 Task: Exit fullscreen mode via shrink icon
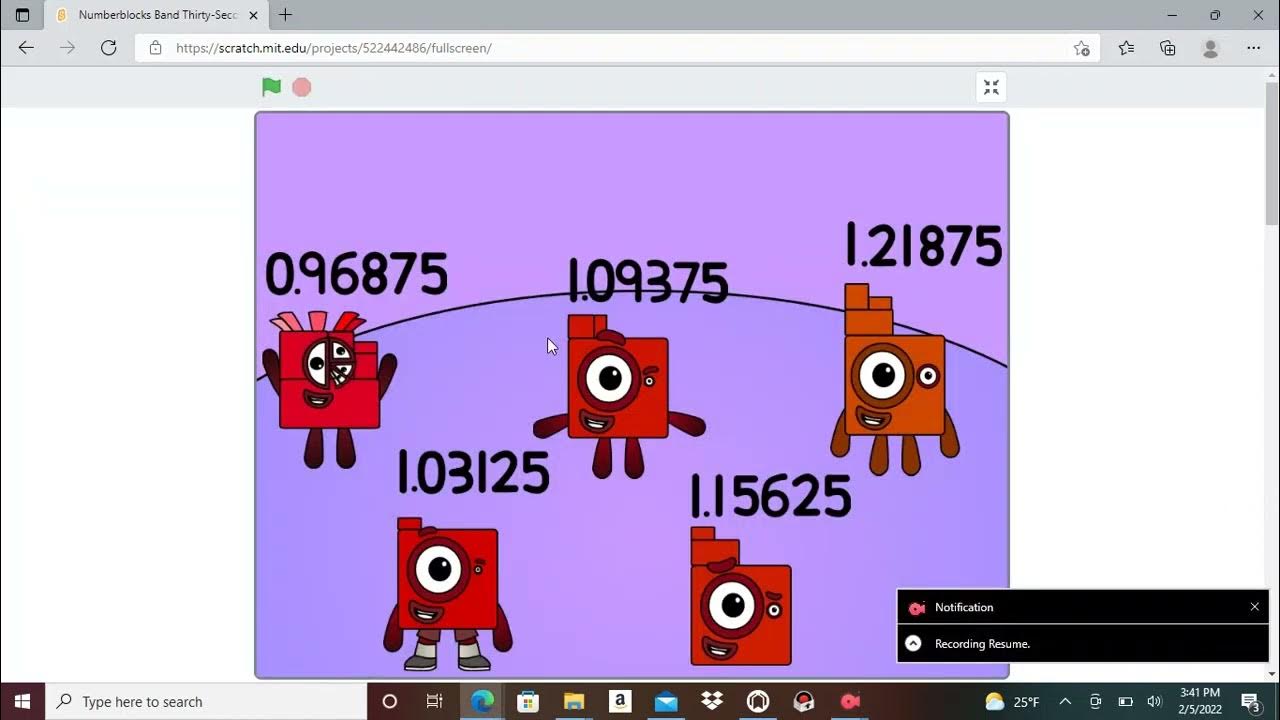pos(991,88)
